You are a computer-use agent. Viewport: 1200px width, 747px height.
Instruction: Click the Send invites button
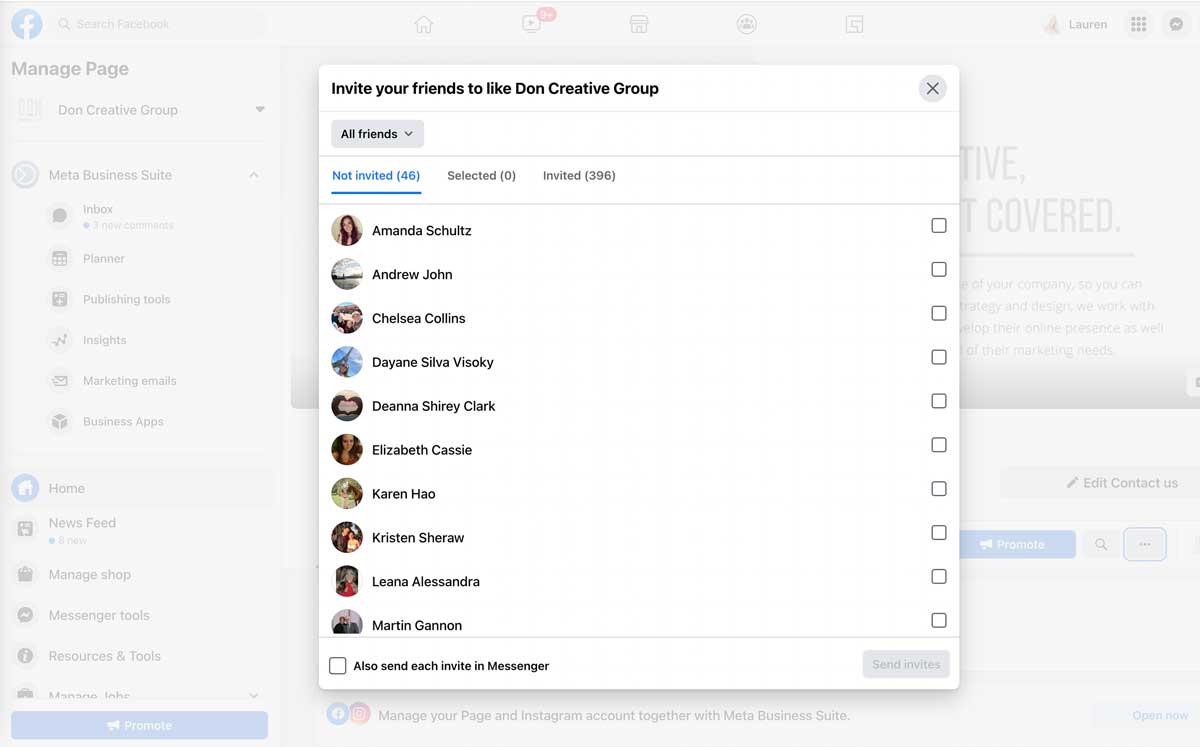[x=906, y=665]
